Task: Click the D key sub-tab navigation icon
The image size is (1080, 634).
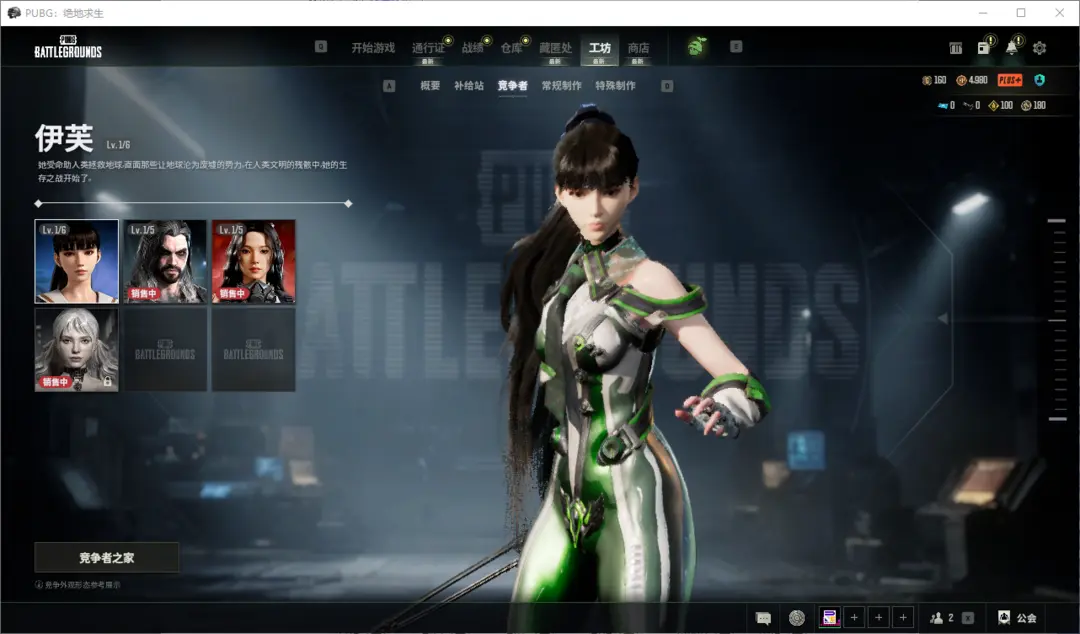Action: [667, 86]
